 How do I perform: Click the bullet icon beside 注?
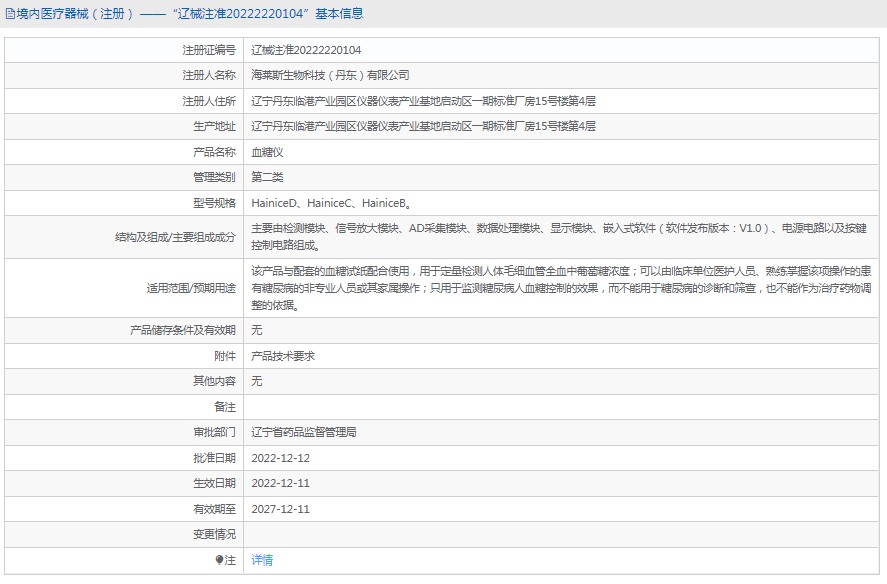[219, 560]
